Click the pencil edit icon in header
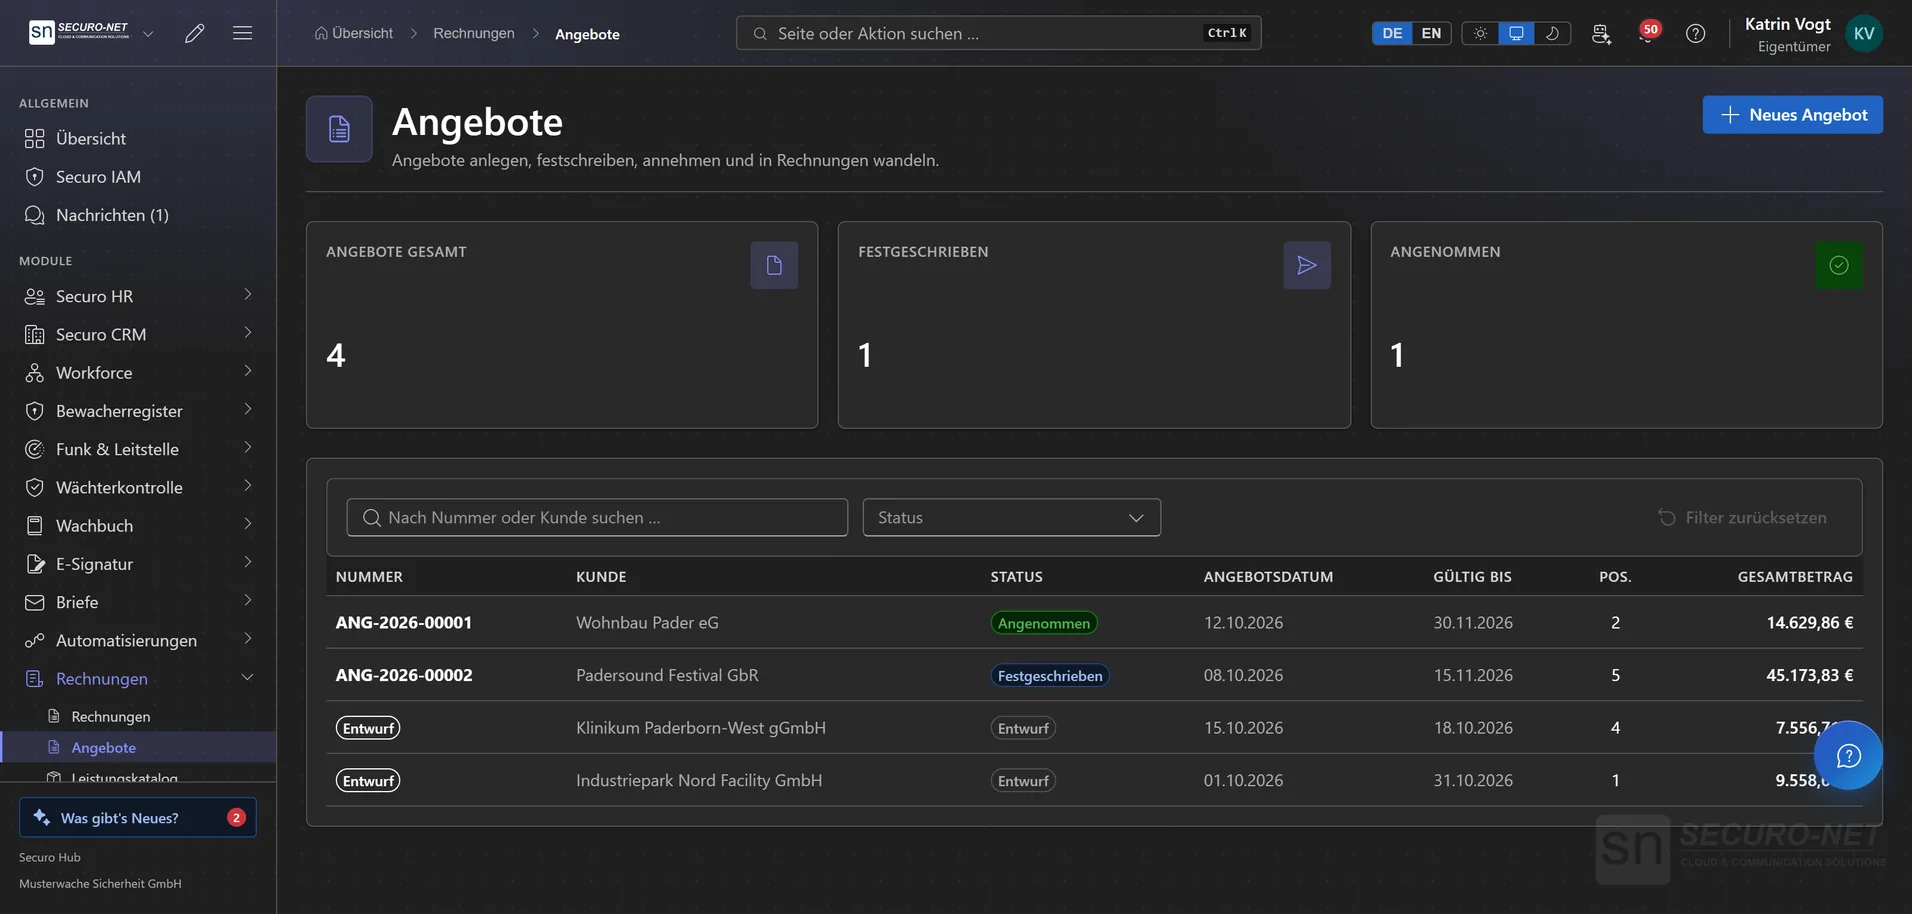 click(x=195, y=33)
